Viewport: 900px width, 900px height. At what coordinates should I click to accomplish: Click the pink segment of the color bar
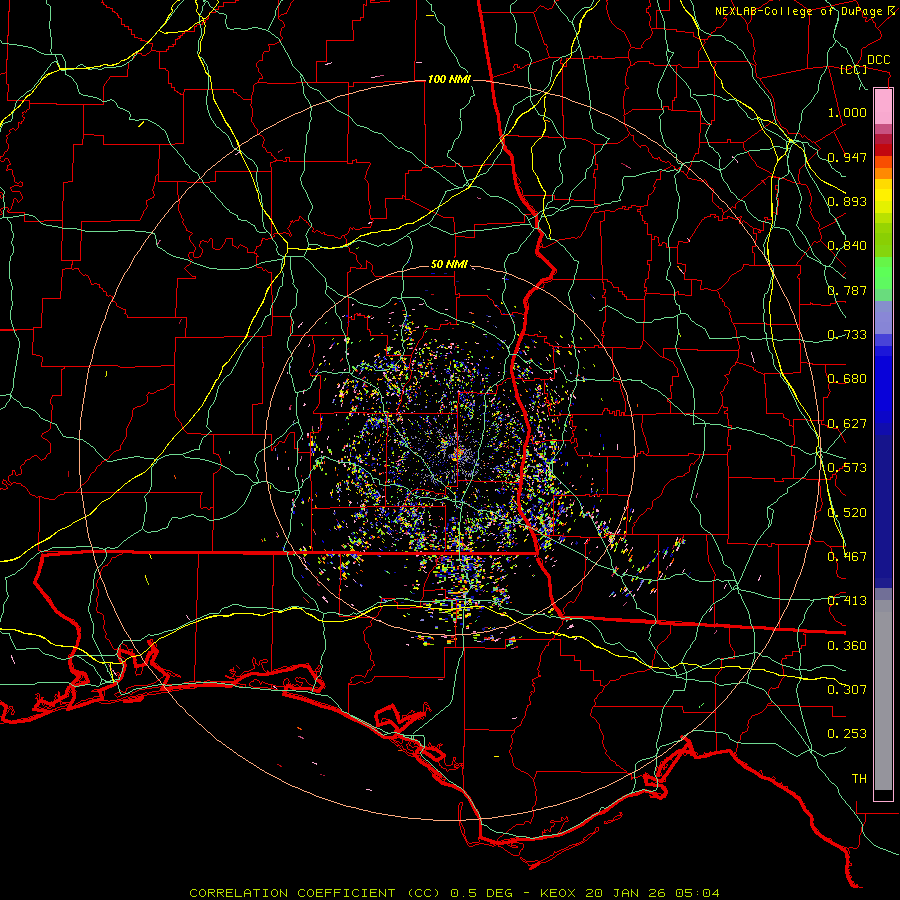(883, 107)
